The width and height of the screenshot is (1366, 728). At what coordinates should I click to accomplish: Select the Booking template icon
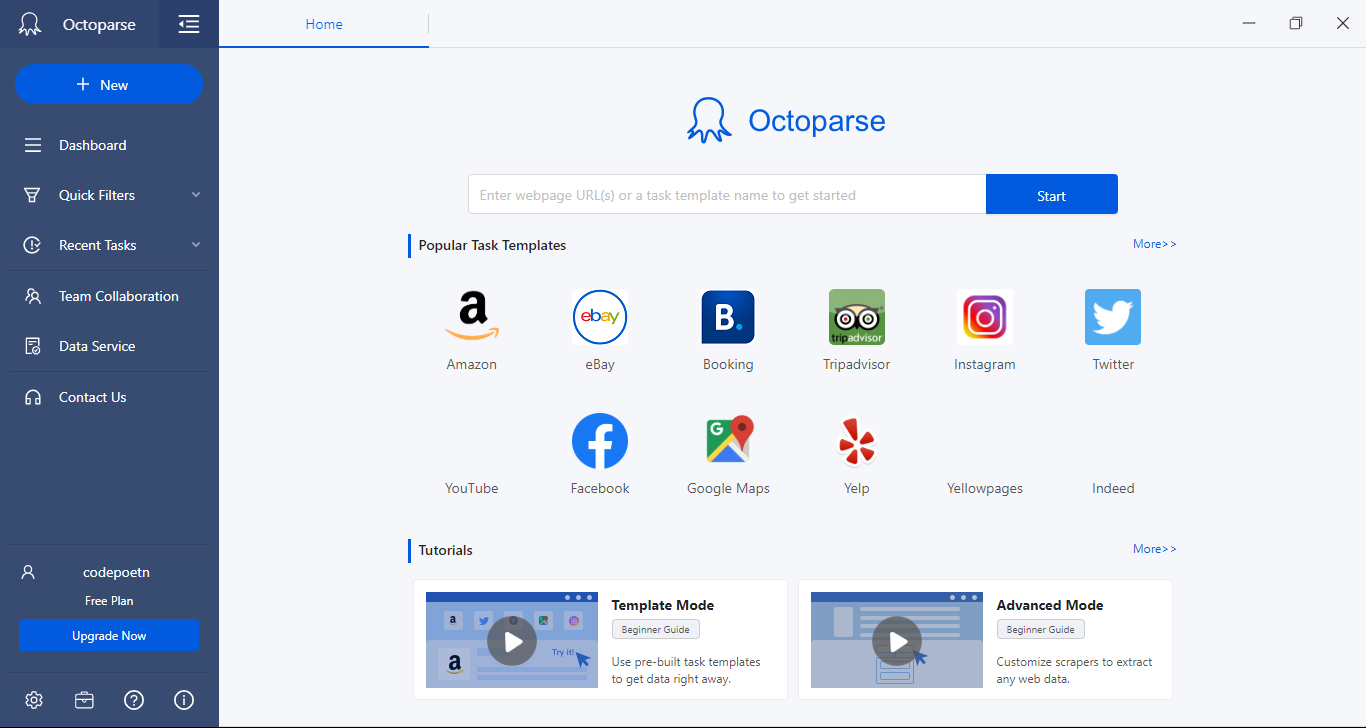[x=728, y=317]
